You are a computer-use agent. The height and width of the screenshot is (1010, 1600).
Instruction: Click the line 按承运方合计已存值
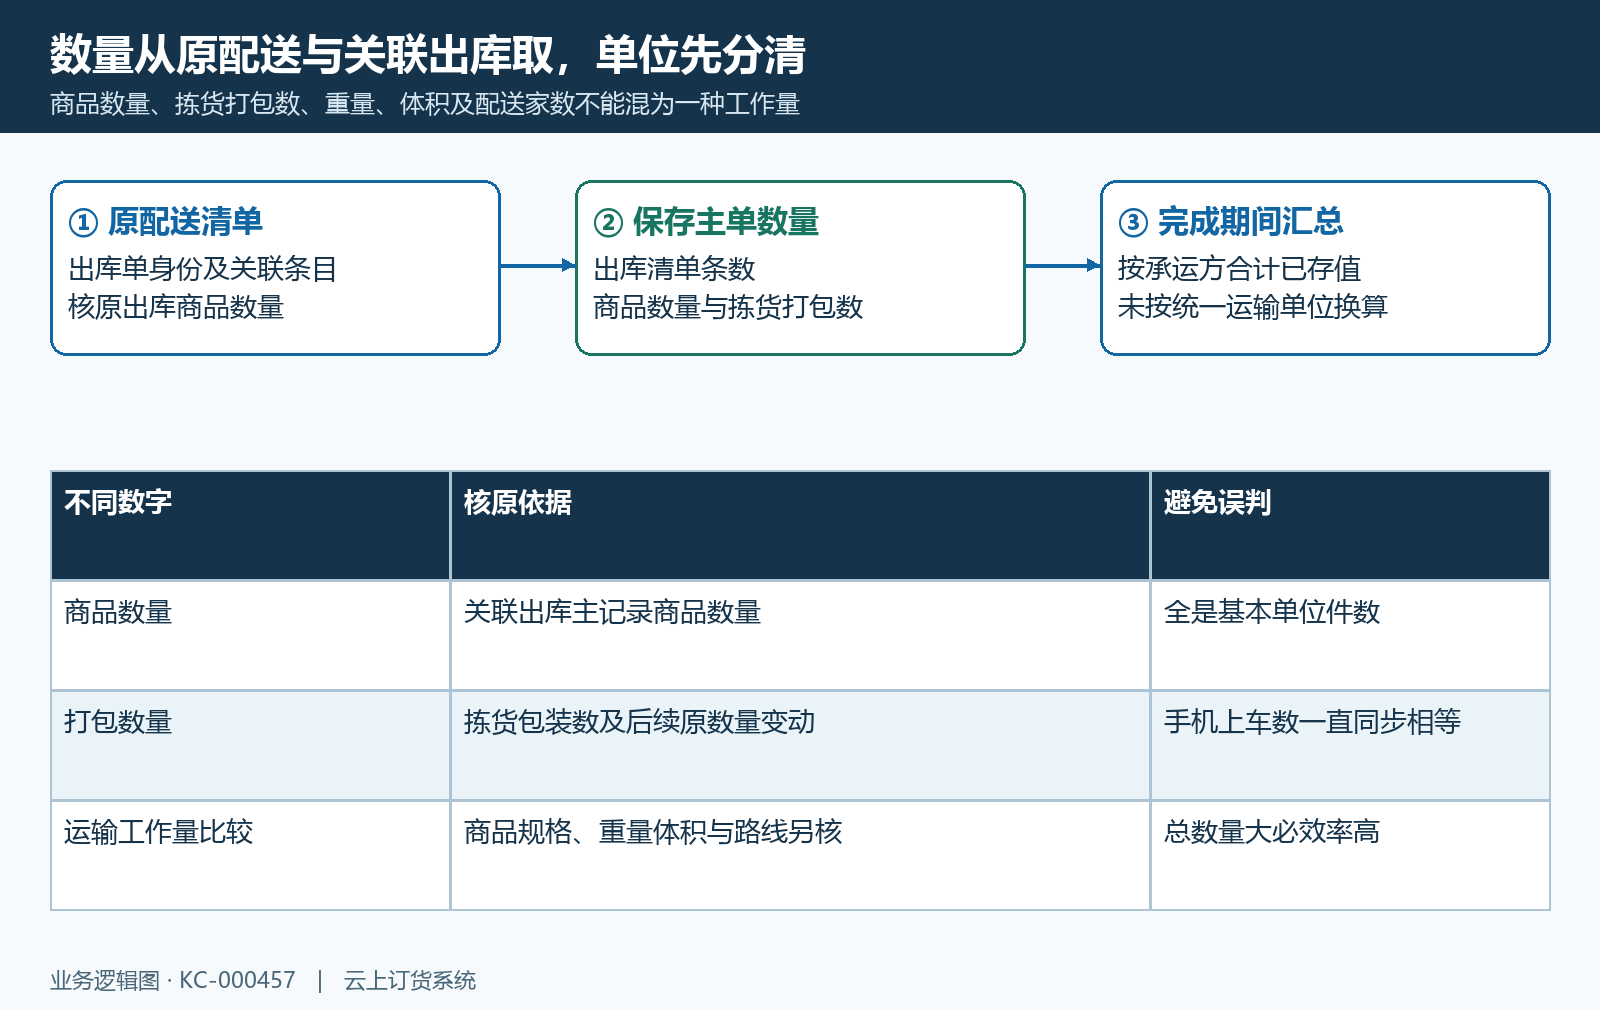coord(1239,269)
